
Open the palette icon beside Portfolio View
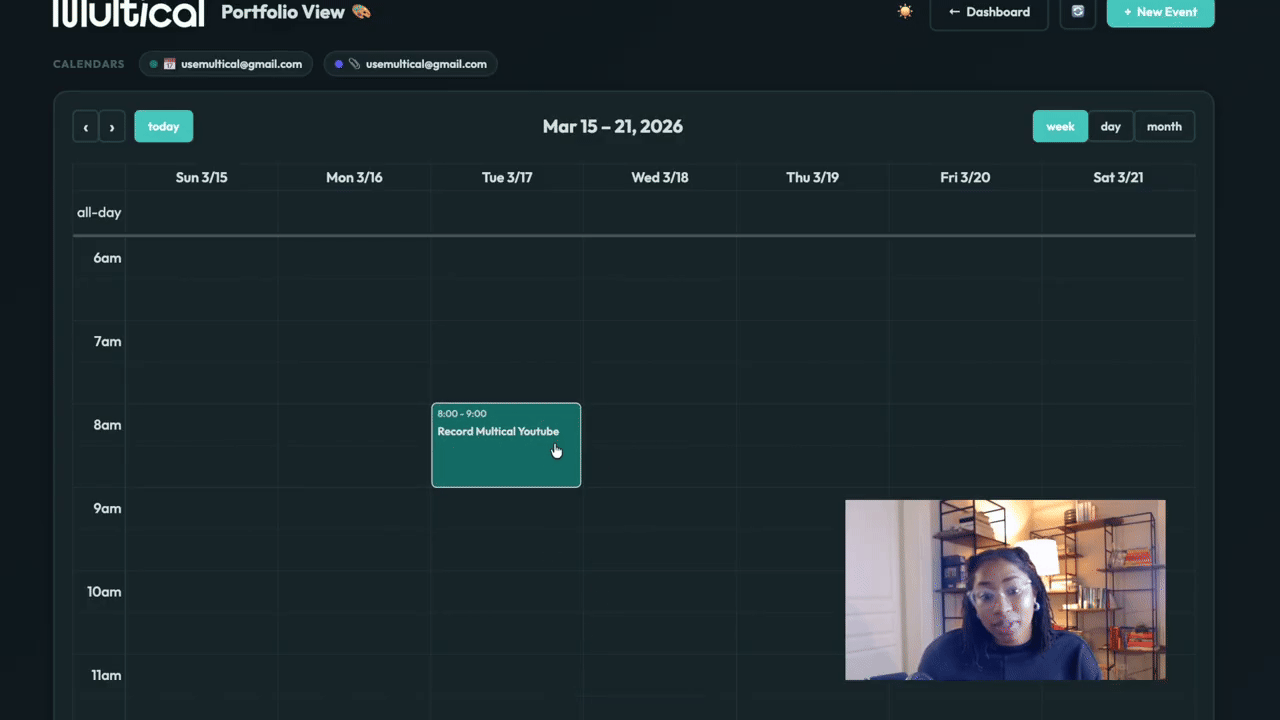[x=359, y=12]
